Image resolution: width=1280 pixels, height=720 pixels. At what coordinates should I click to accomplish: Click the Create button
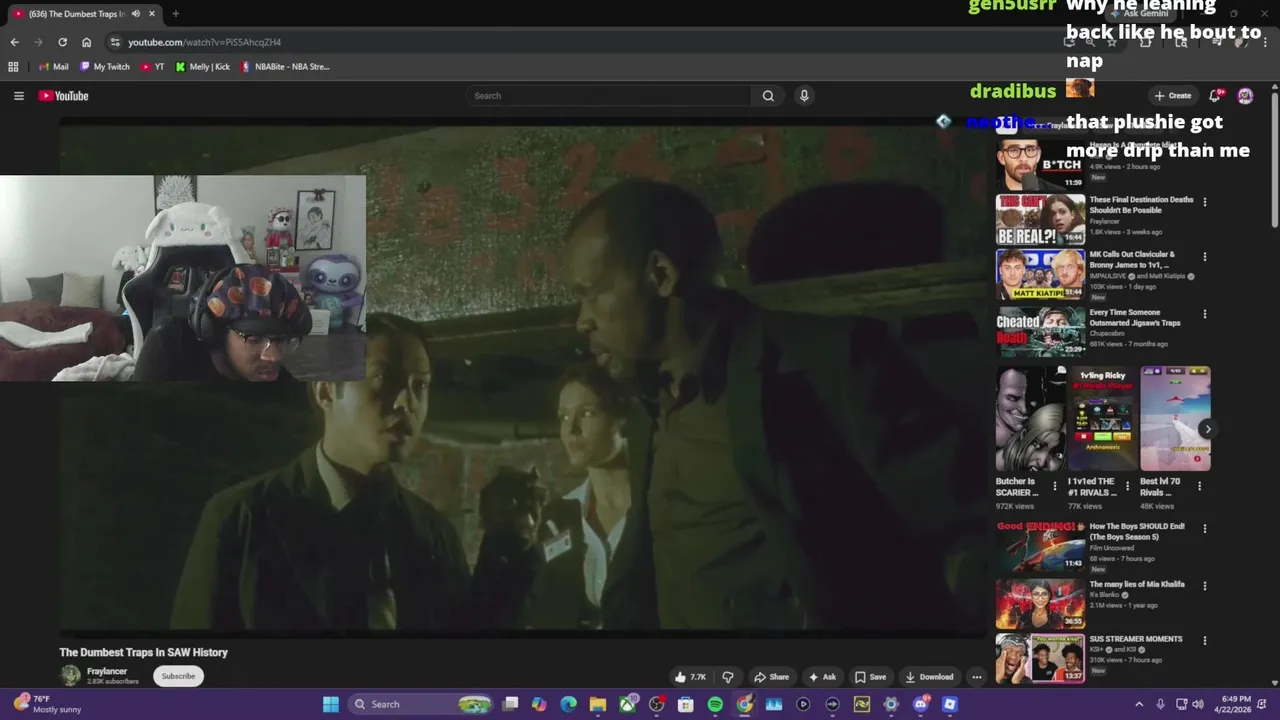[x=1173, y=96]
